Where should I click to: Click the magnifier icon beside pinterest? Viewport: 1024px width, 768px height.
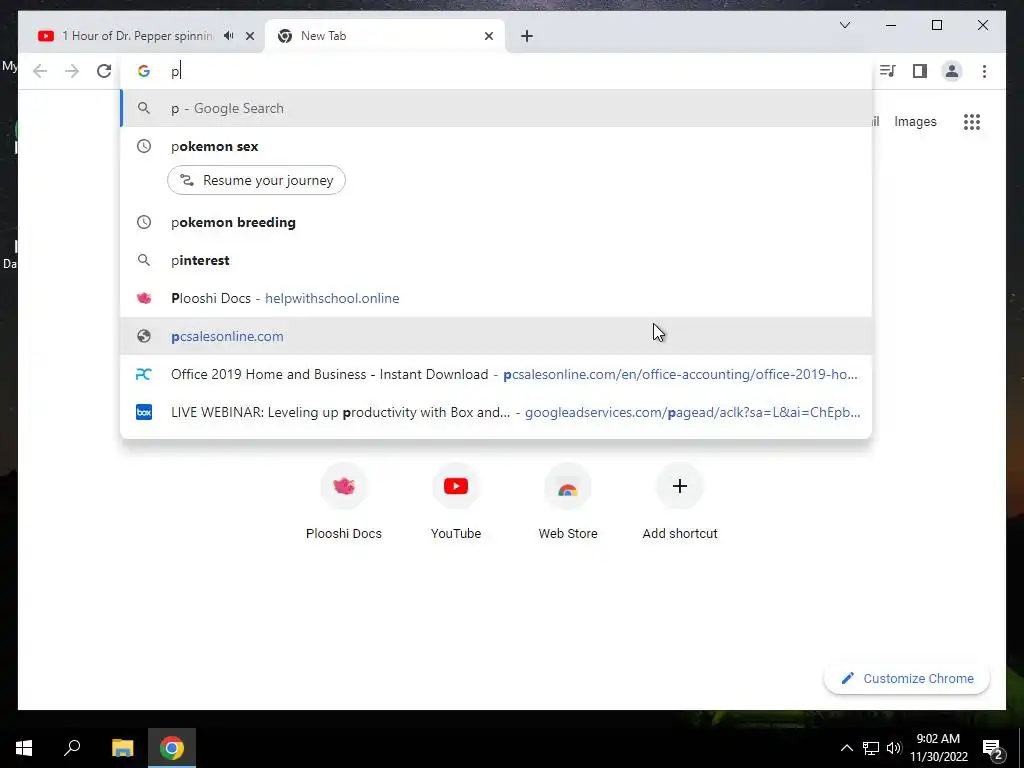pos(144,260)
